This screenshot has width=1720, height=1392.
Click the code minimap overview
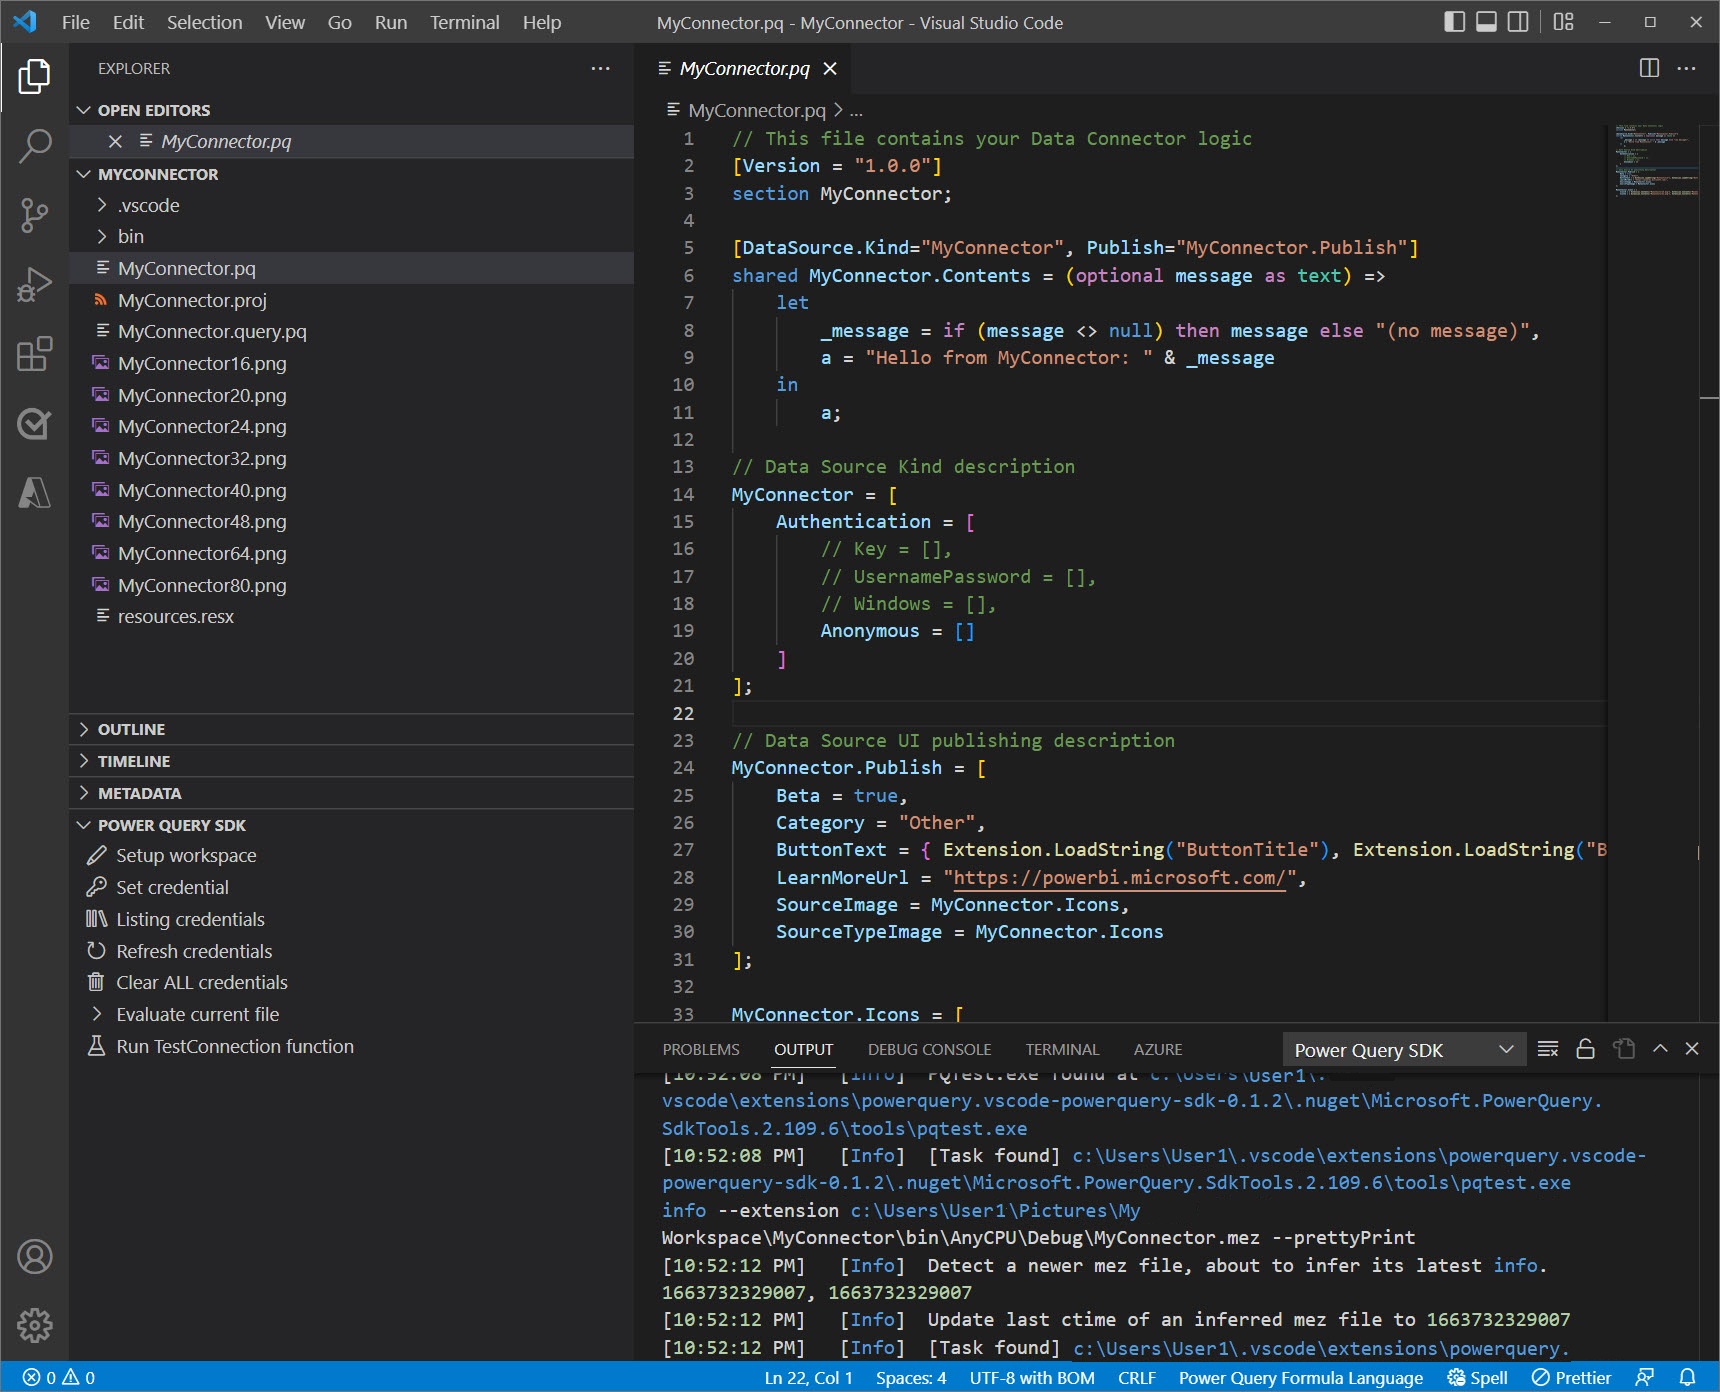click(x=1655, y=160)
